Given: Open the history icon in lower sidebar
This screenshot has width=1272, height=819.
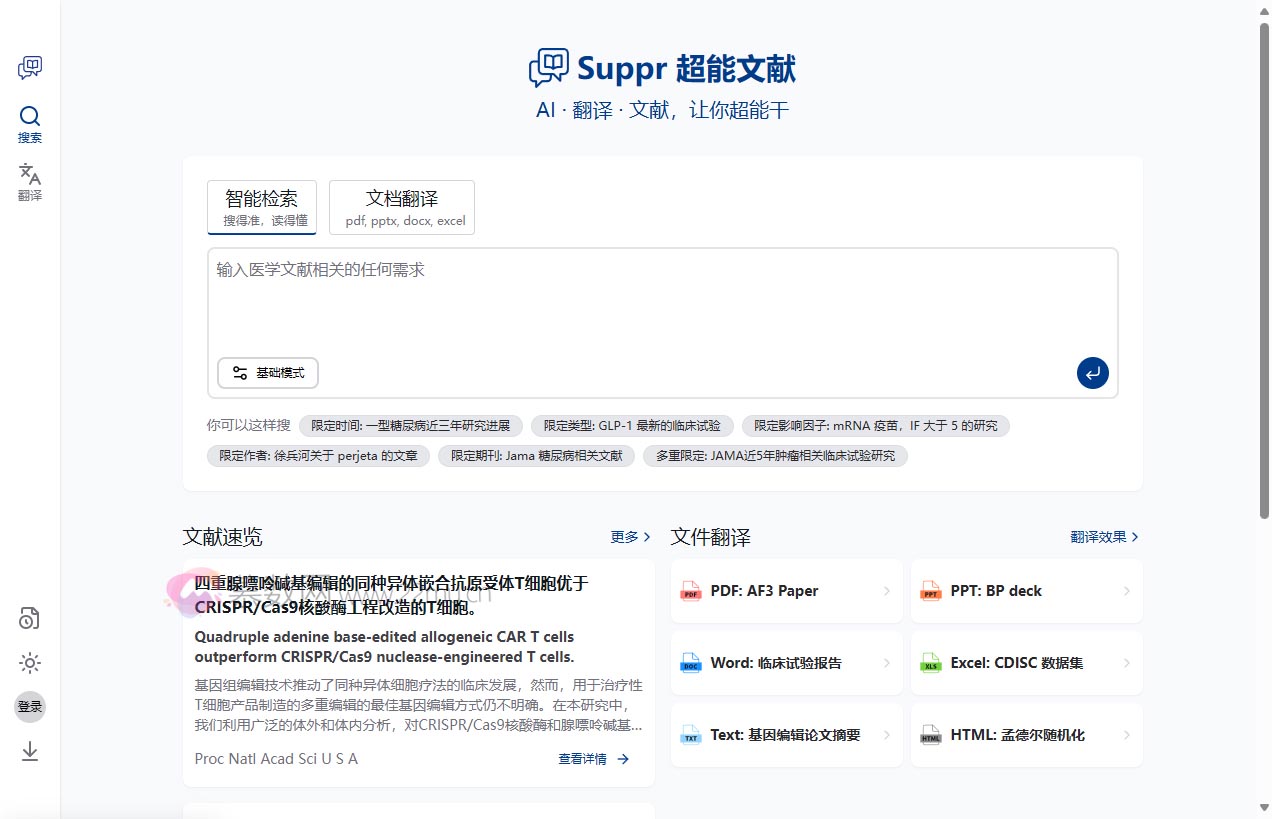Looking at the screenshot, I should [x=29, y=618].
